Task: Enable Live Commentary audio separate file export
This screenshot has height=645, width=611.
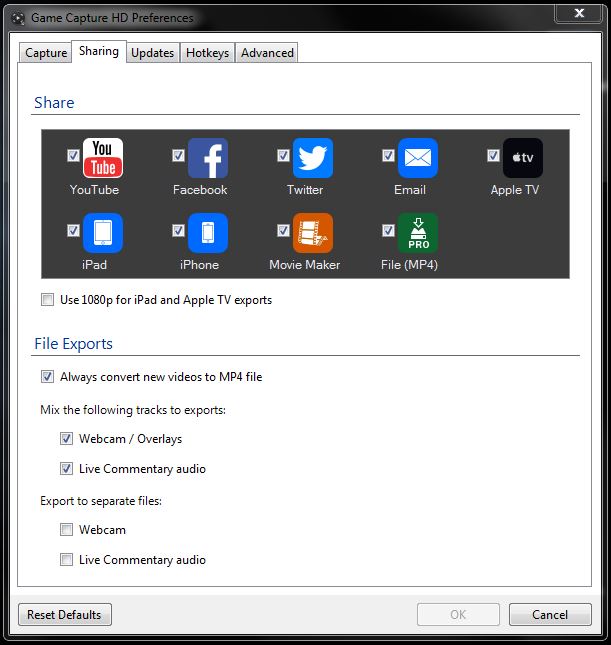Action: point(66,560)
